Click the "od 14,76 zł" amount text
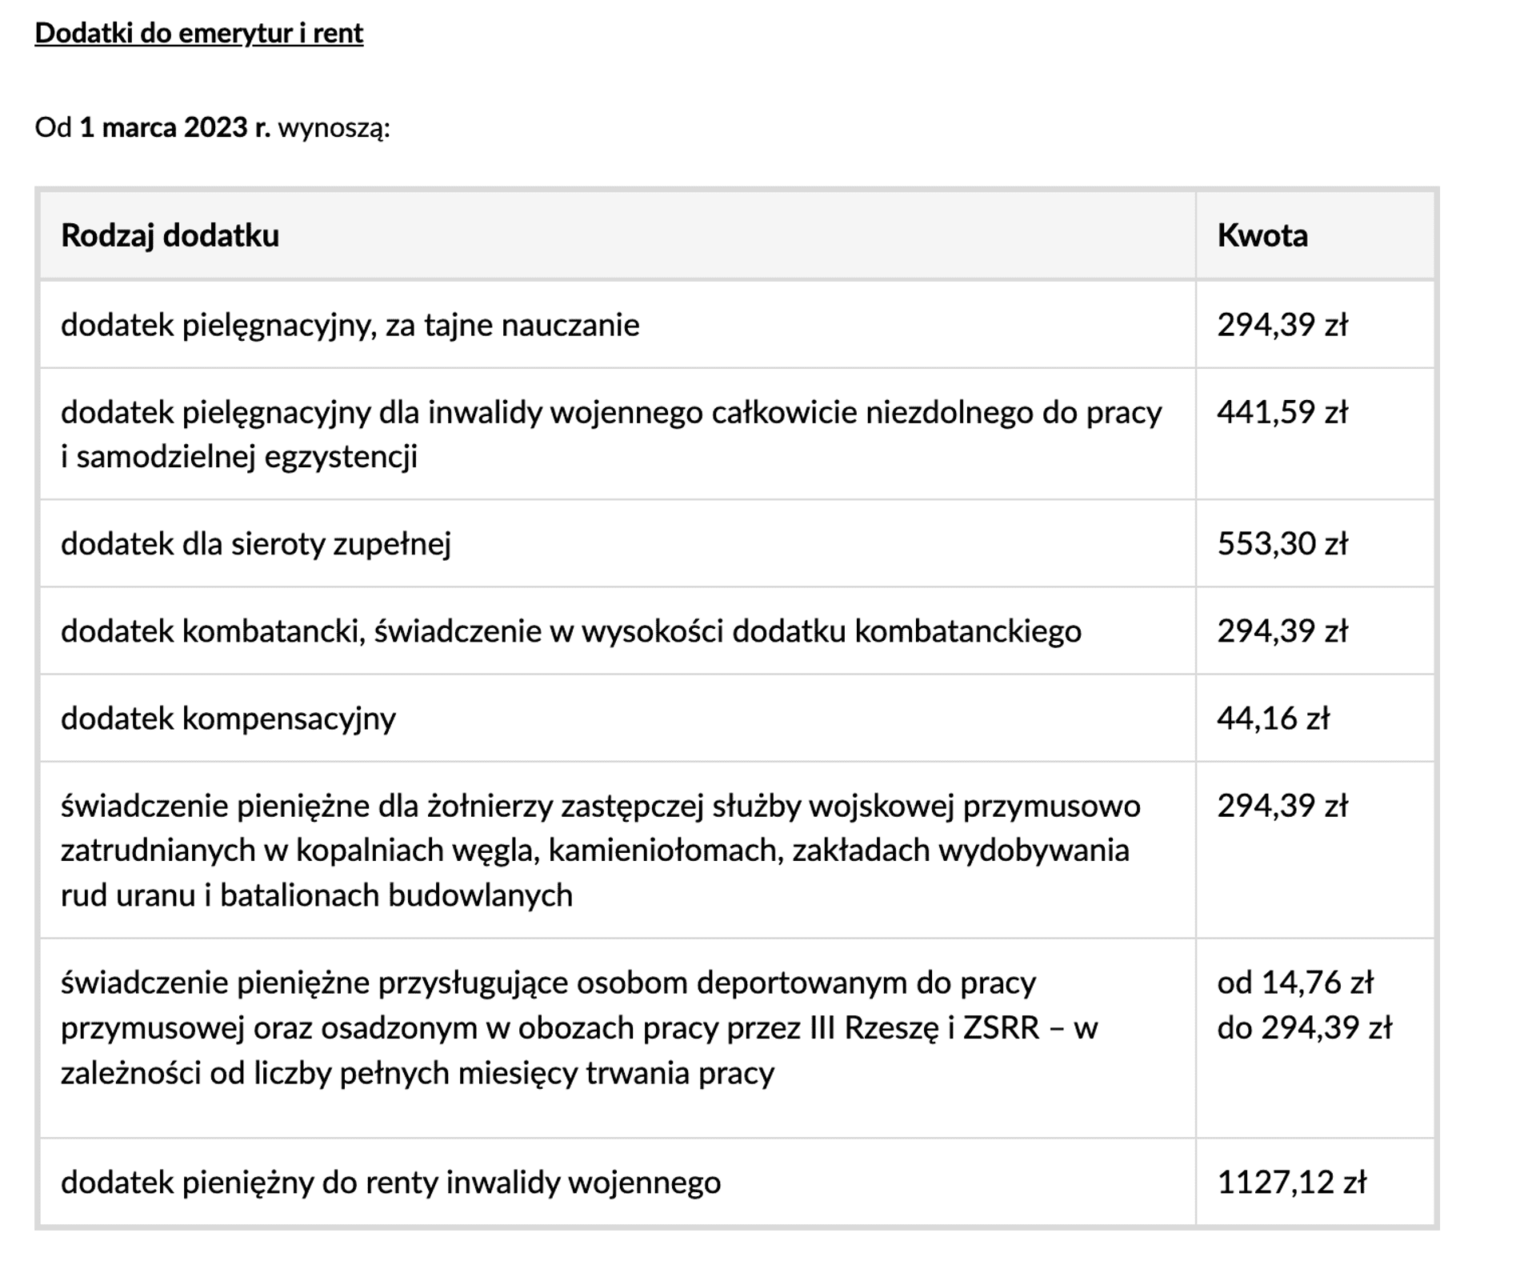 pos(1295,982)
